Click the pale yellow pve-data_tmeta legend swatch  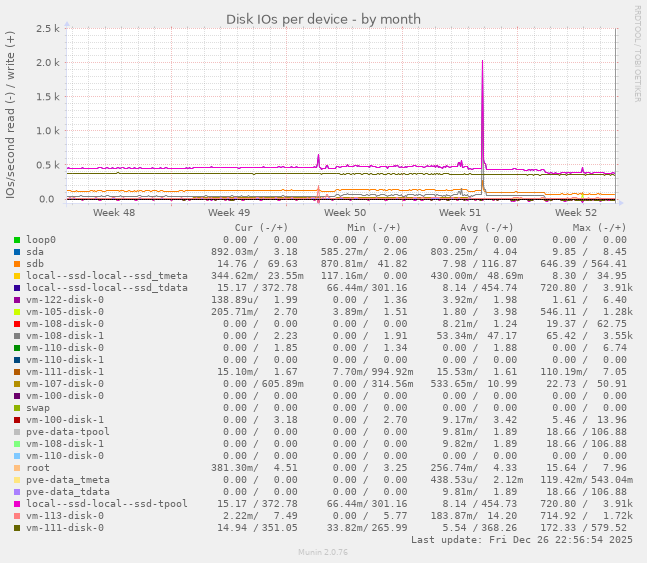click(17, 480)
